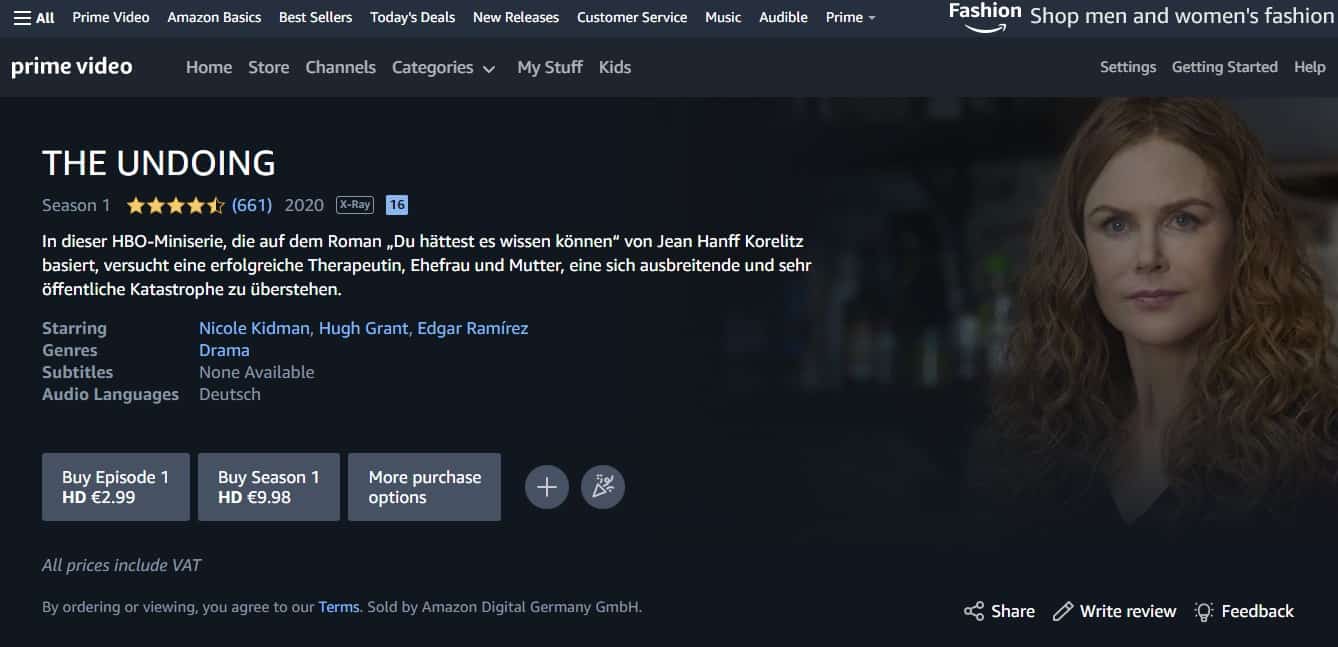Expand the Categories dropdown
The image size is (1338, 647).
click(443, 67)
